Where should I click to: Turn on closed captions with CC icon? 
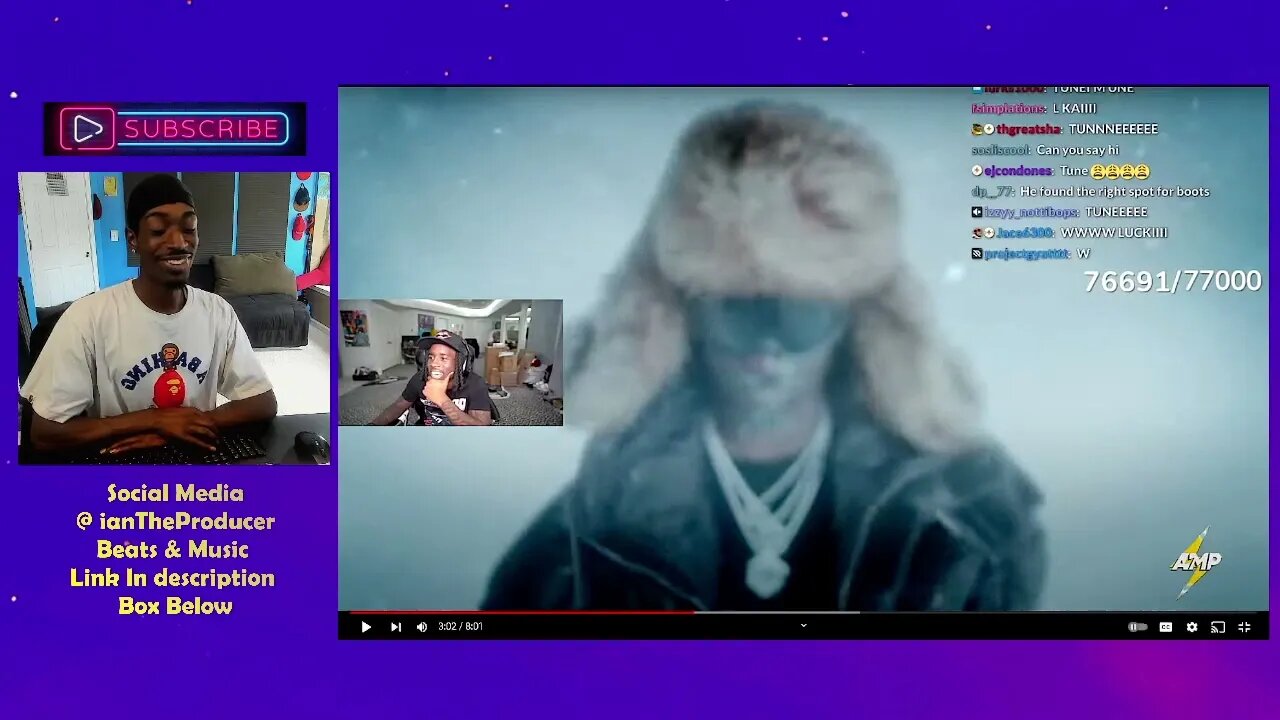tap(1165, 627)
